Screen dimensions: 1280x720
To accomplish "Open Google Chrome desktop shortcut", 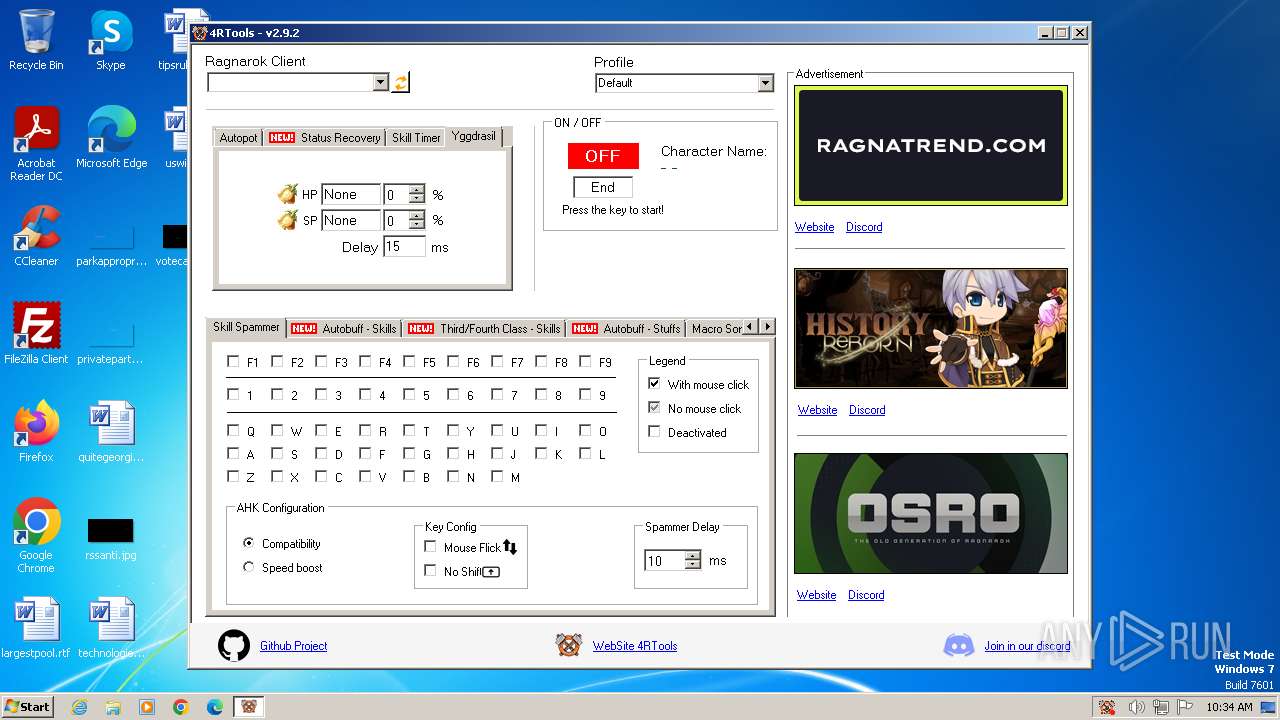I will [36, 536].
